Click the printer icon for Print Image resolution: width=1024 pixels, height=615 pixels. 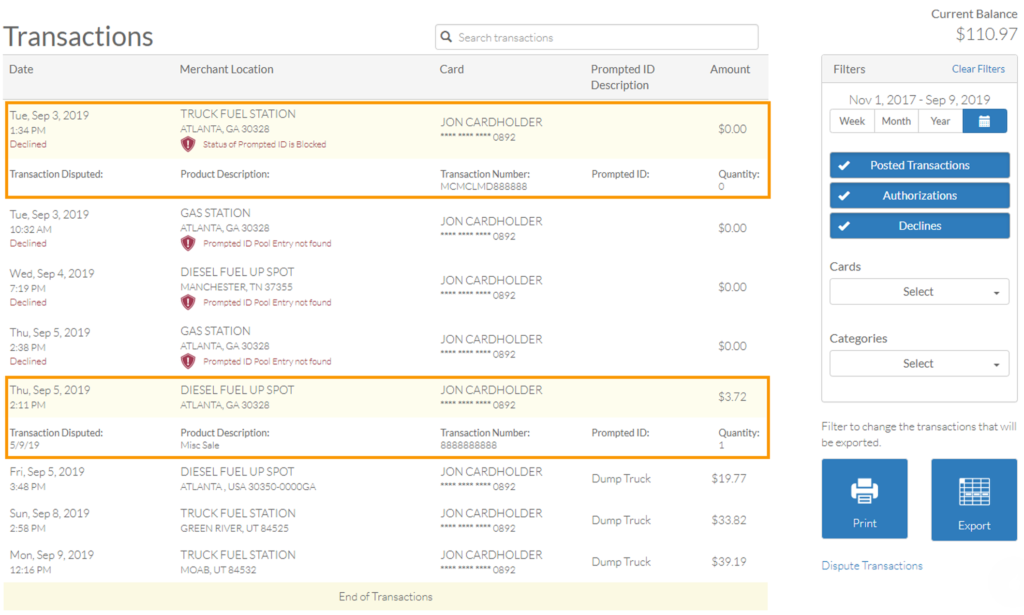pyautogui.click(x=864, y=491)
